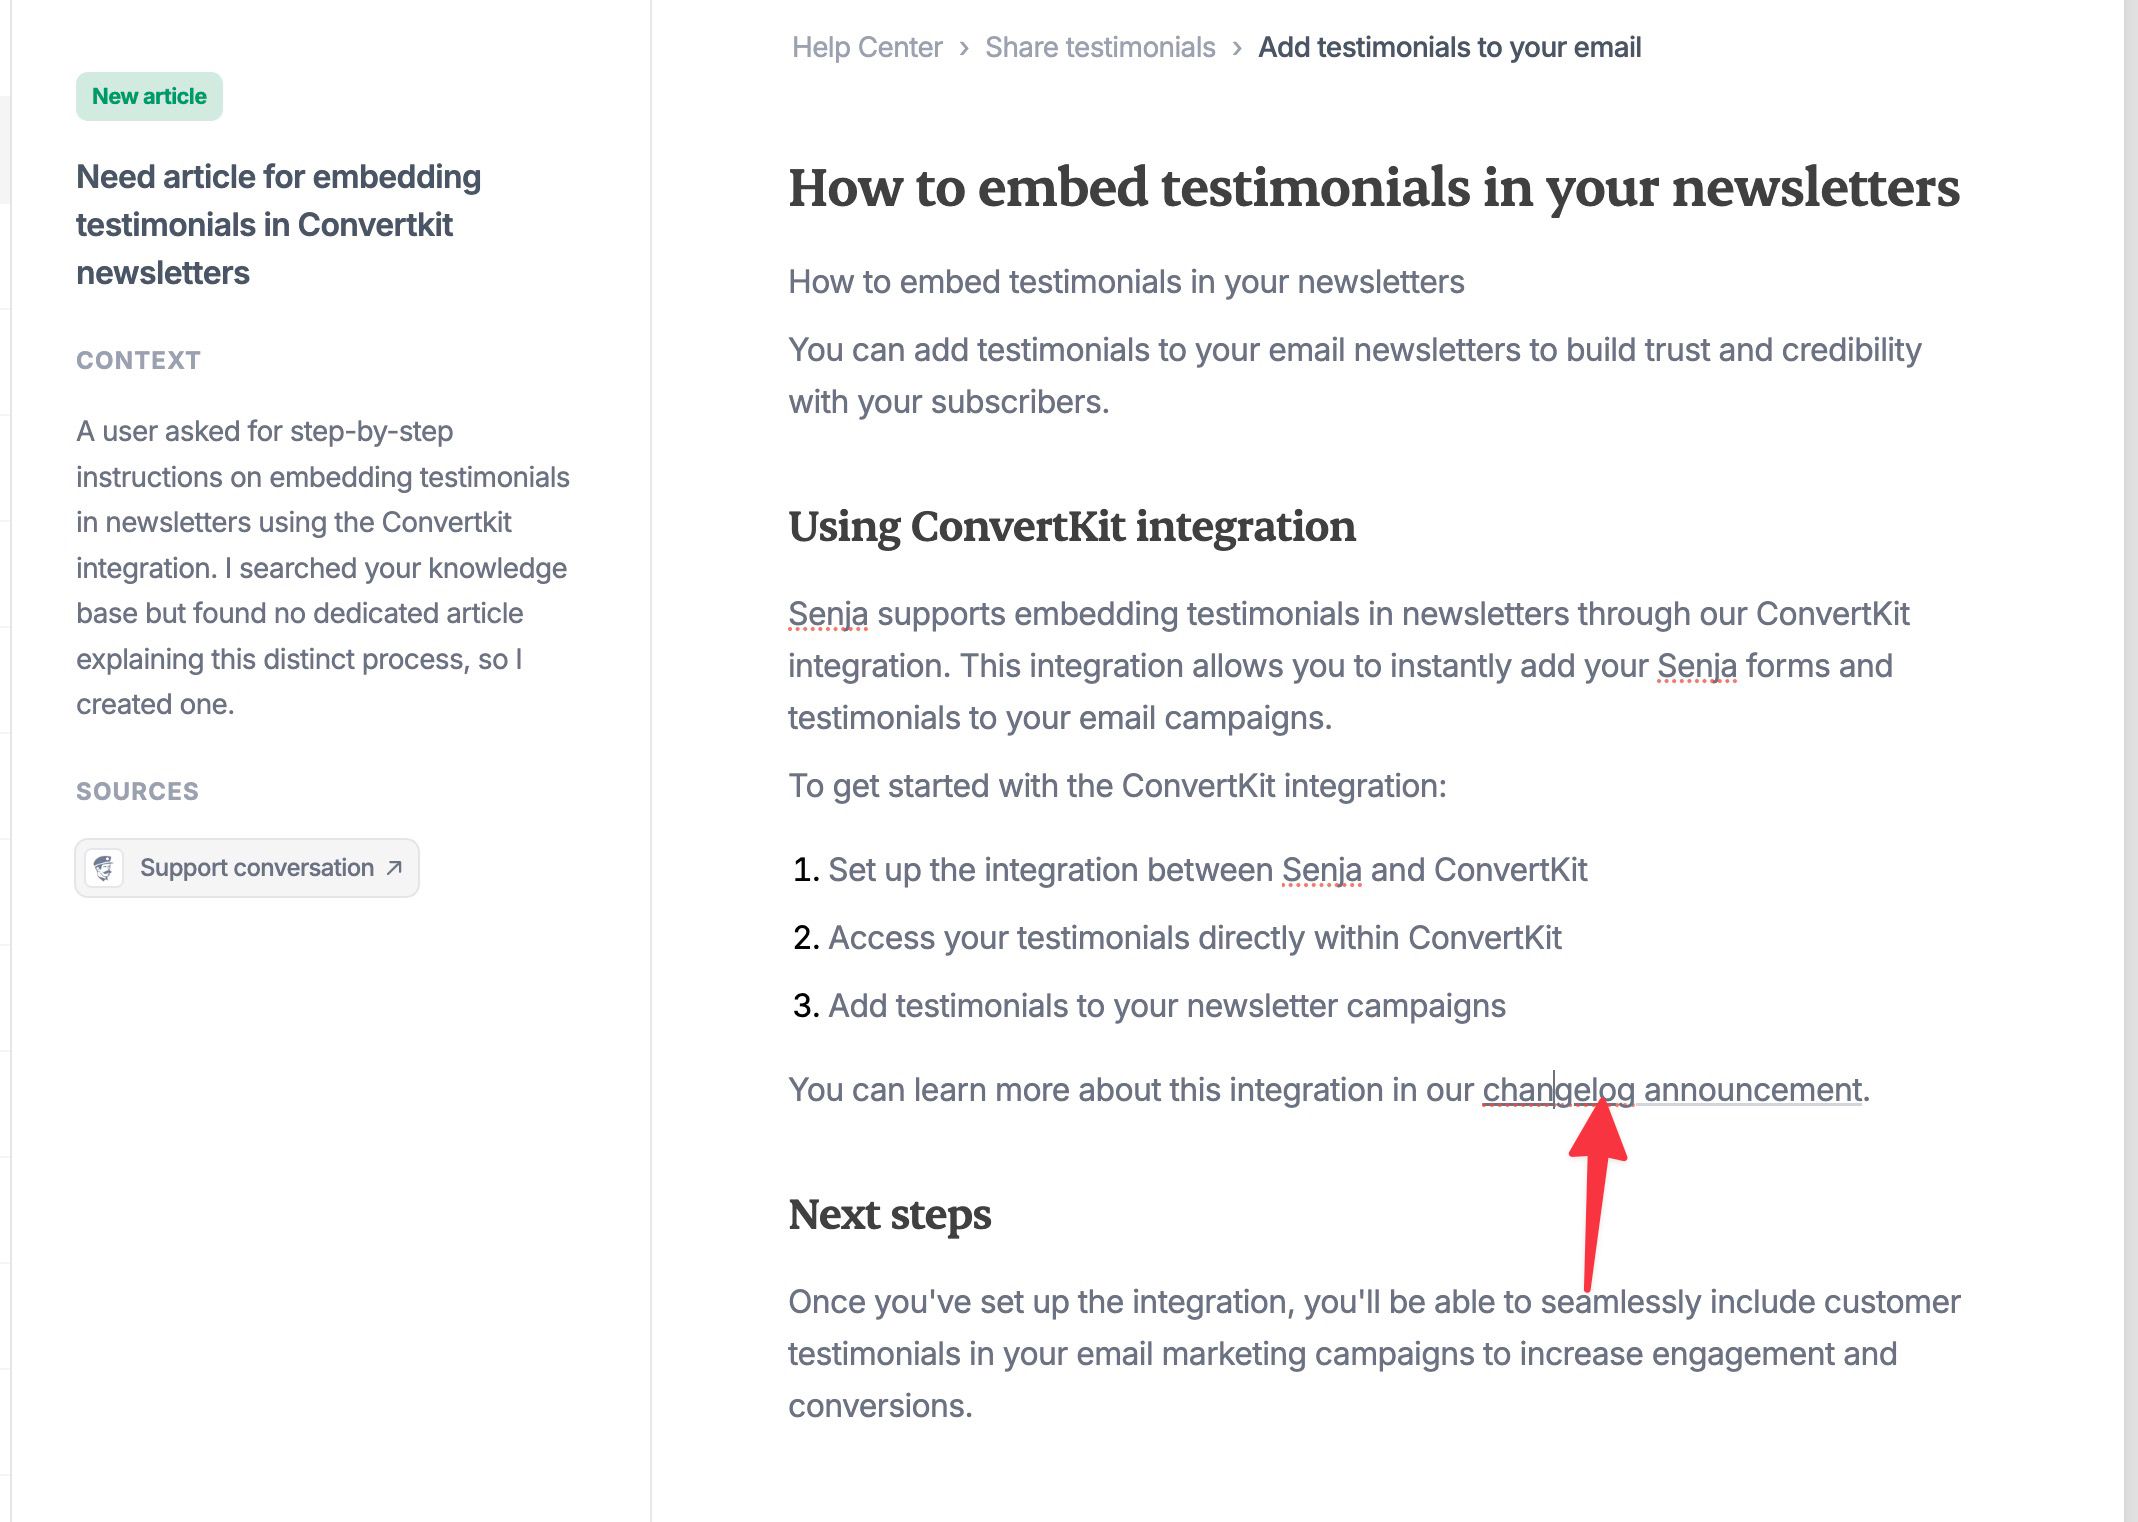Open the Support conversation source button
The height and width of the screenshot is (1522, 2138).
click(x=247, y=867)
